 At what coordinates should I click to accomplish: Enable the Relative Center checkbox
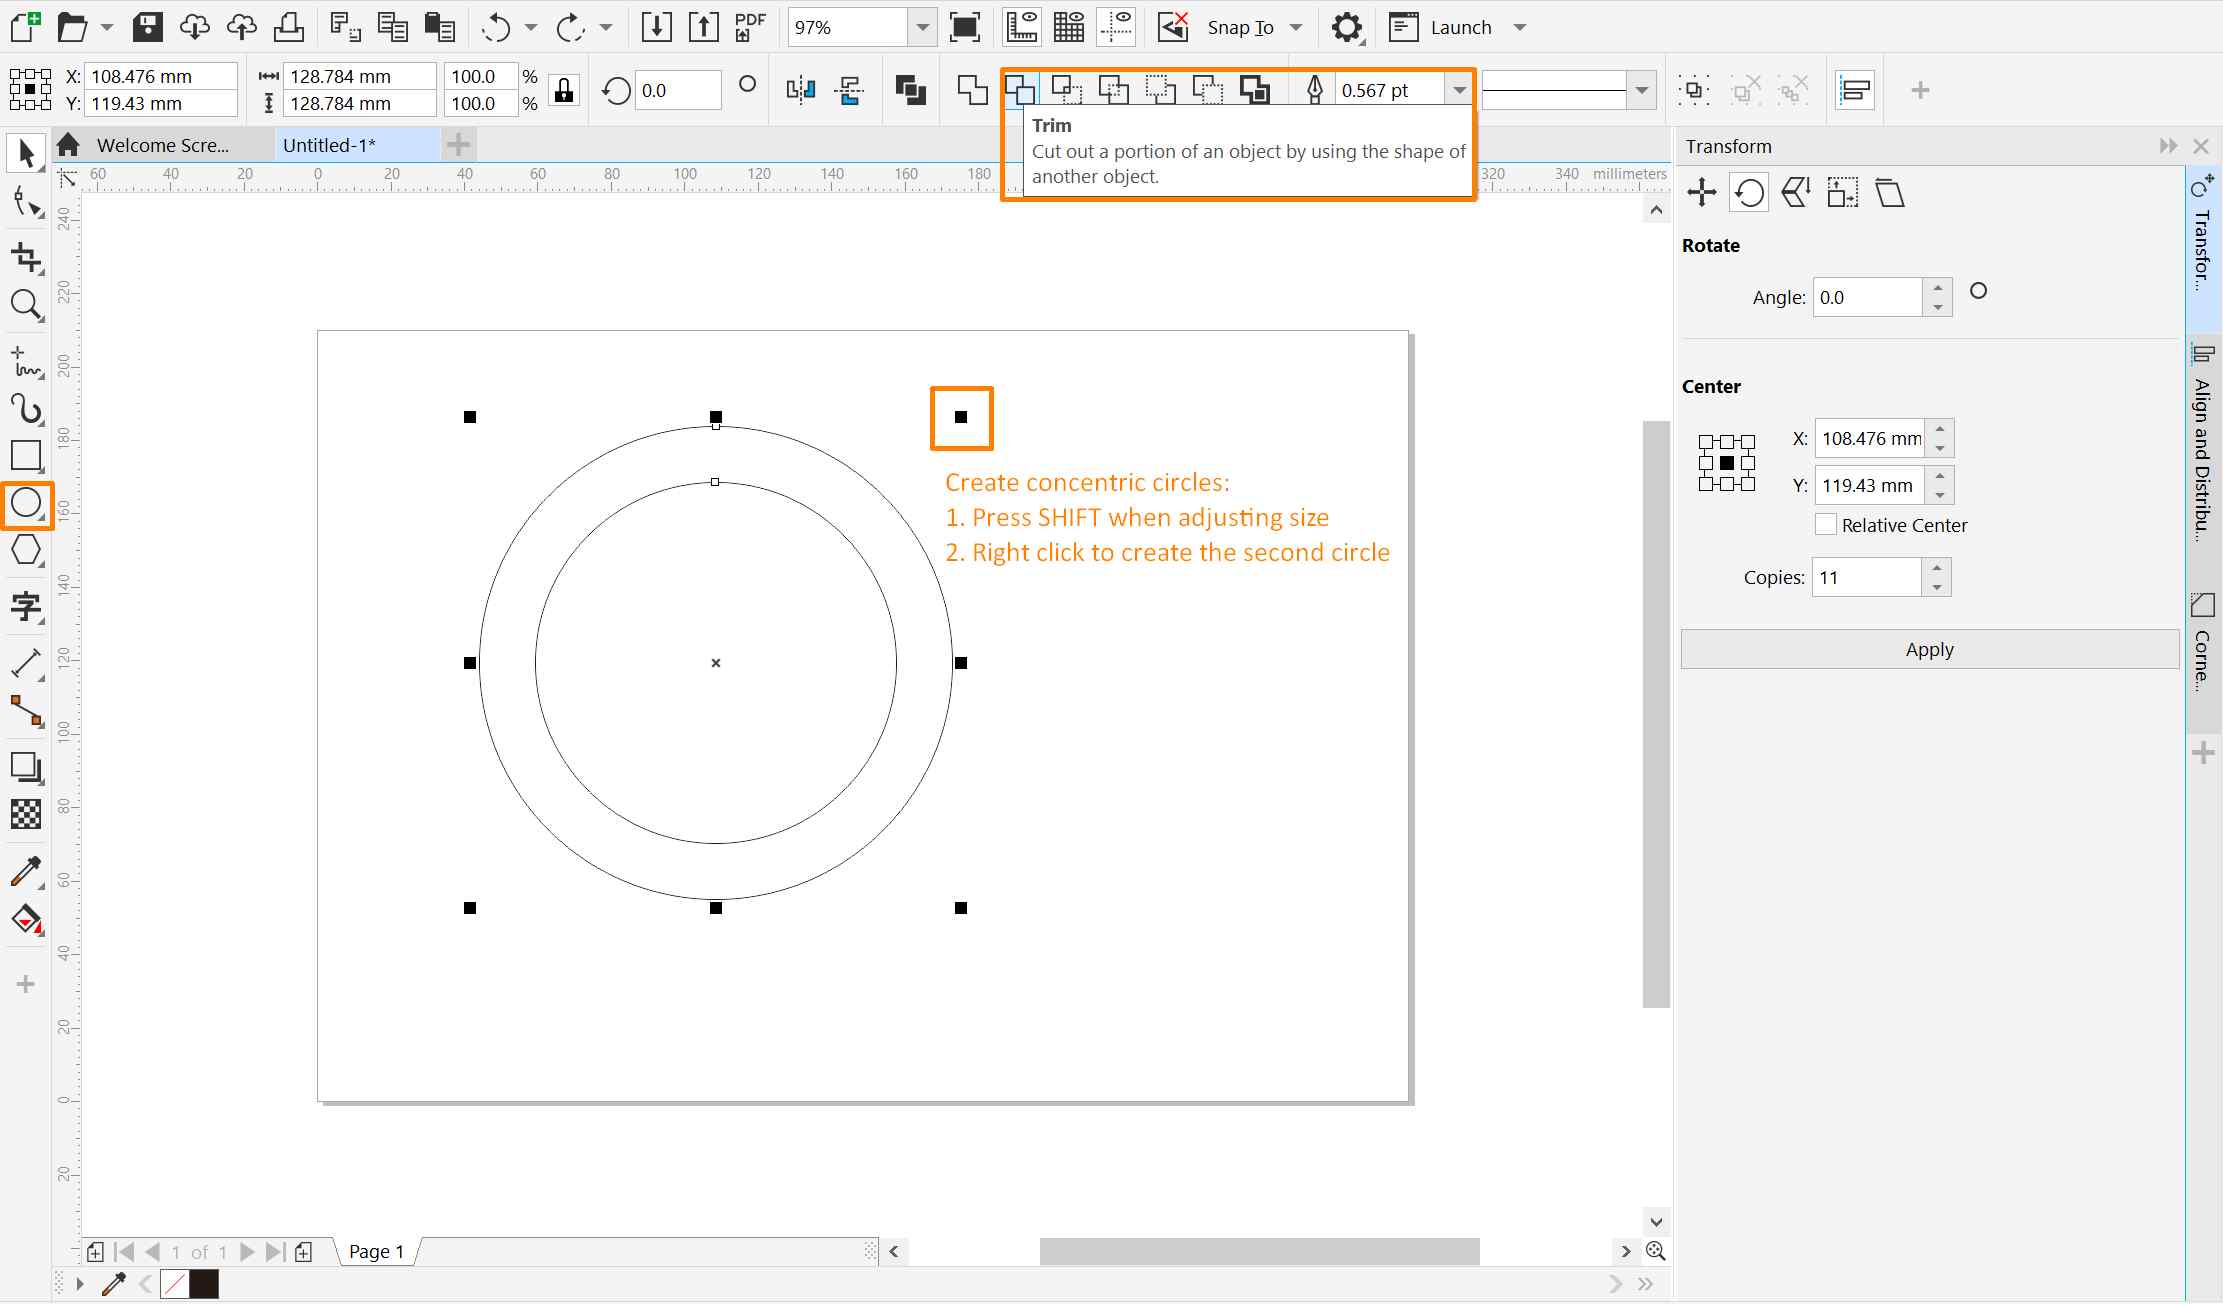coord(1824,524)
